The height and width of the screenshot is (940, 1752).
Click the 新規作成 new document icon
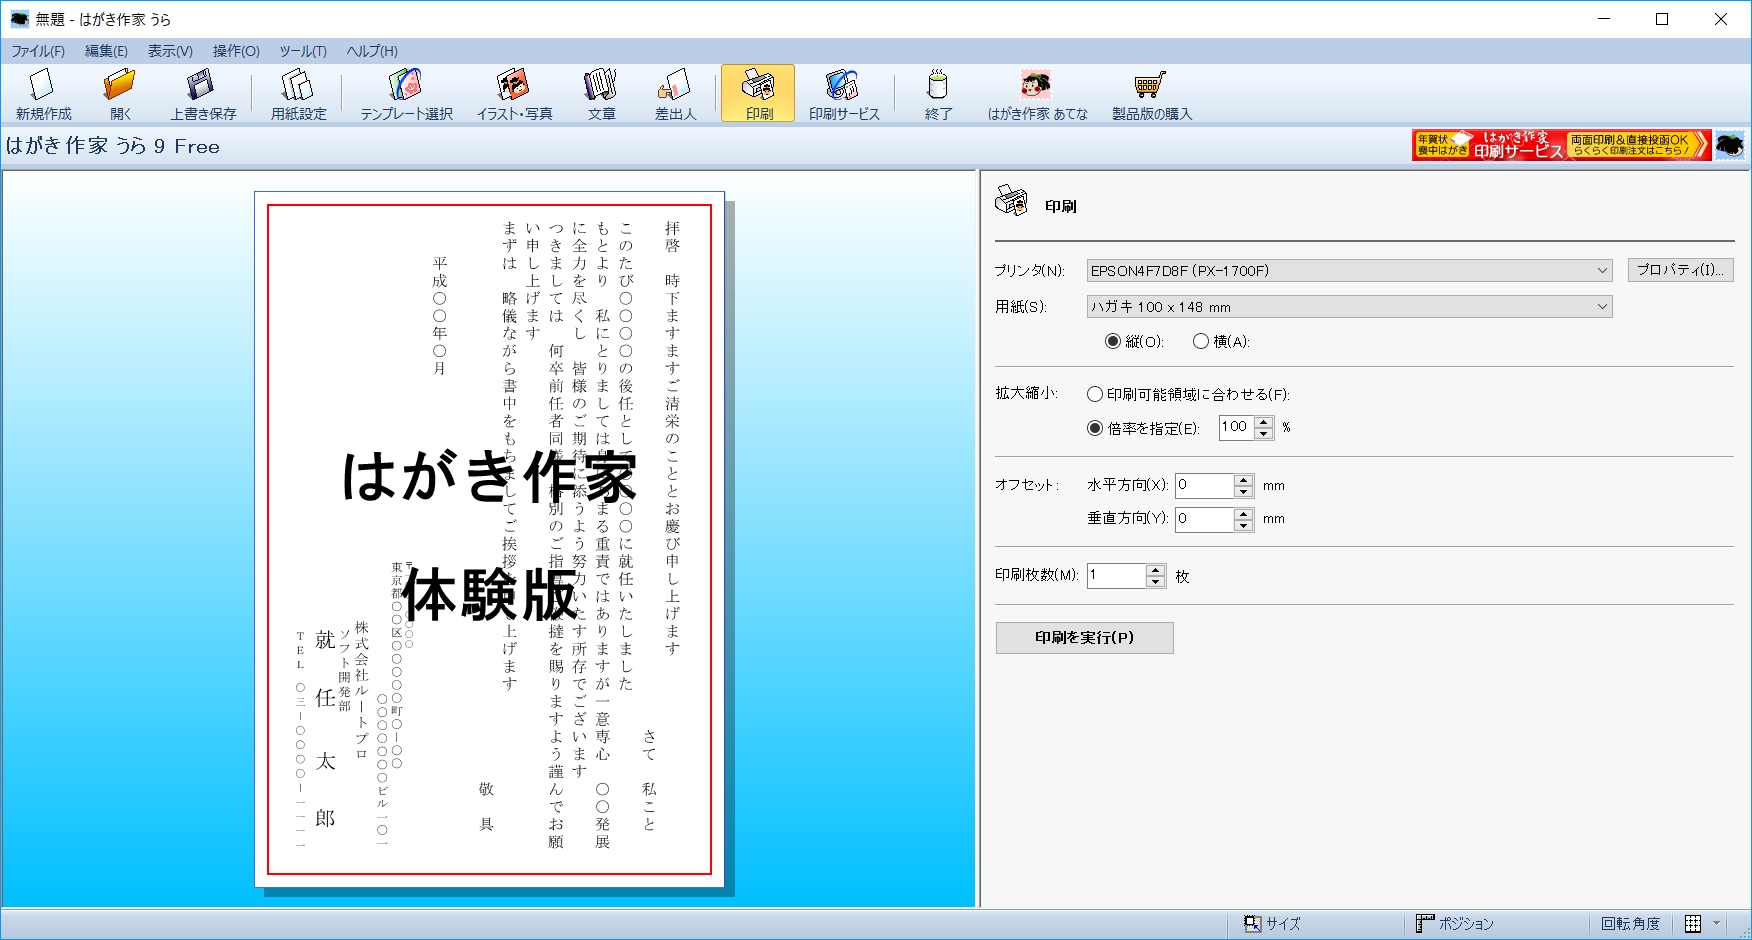click(x=43, y=85)
